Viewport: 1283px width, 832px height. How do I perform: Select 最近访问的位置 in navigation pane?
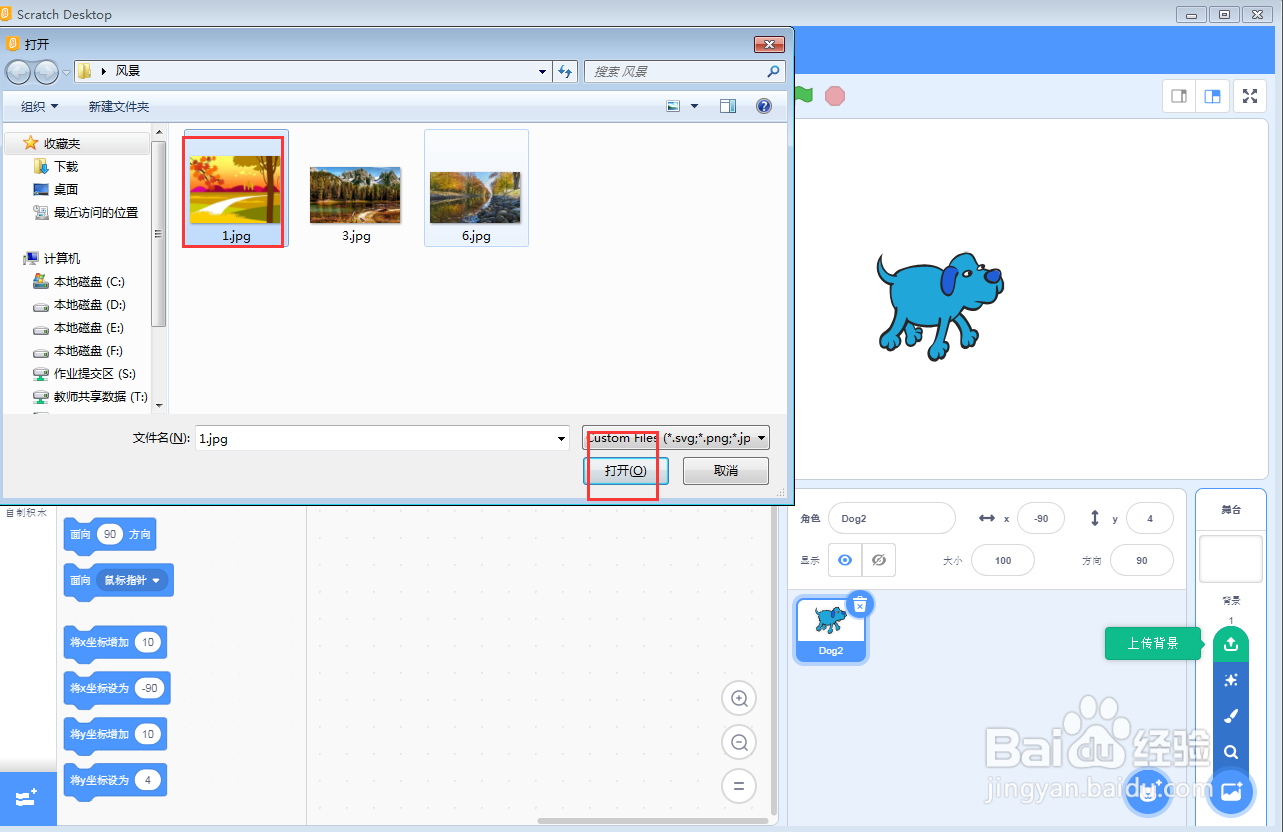point(96,212)
